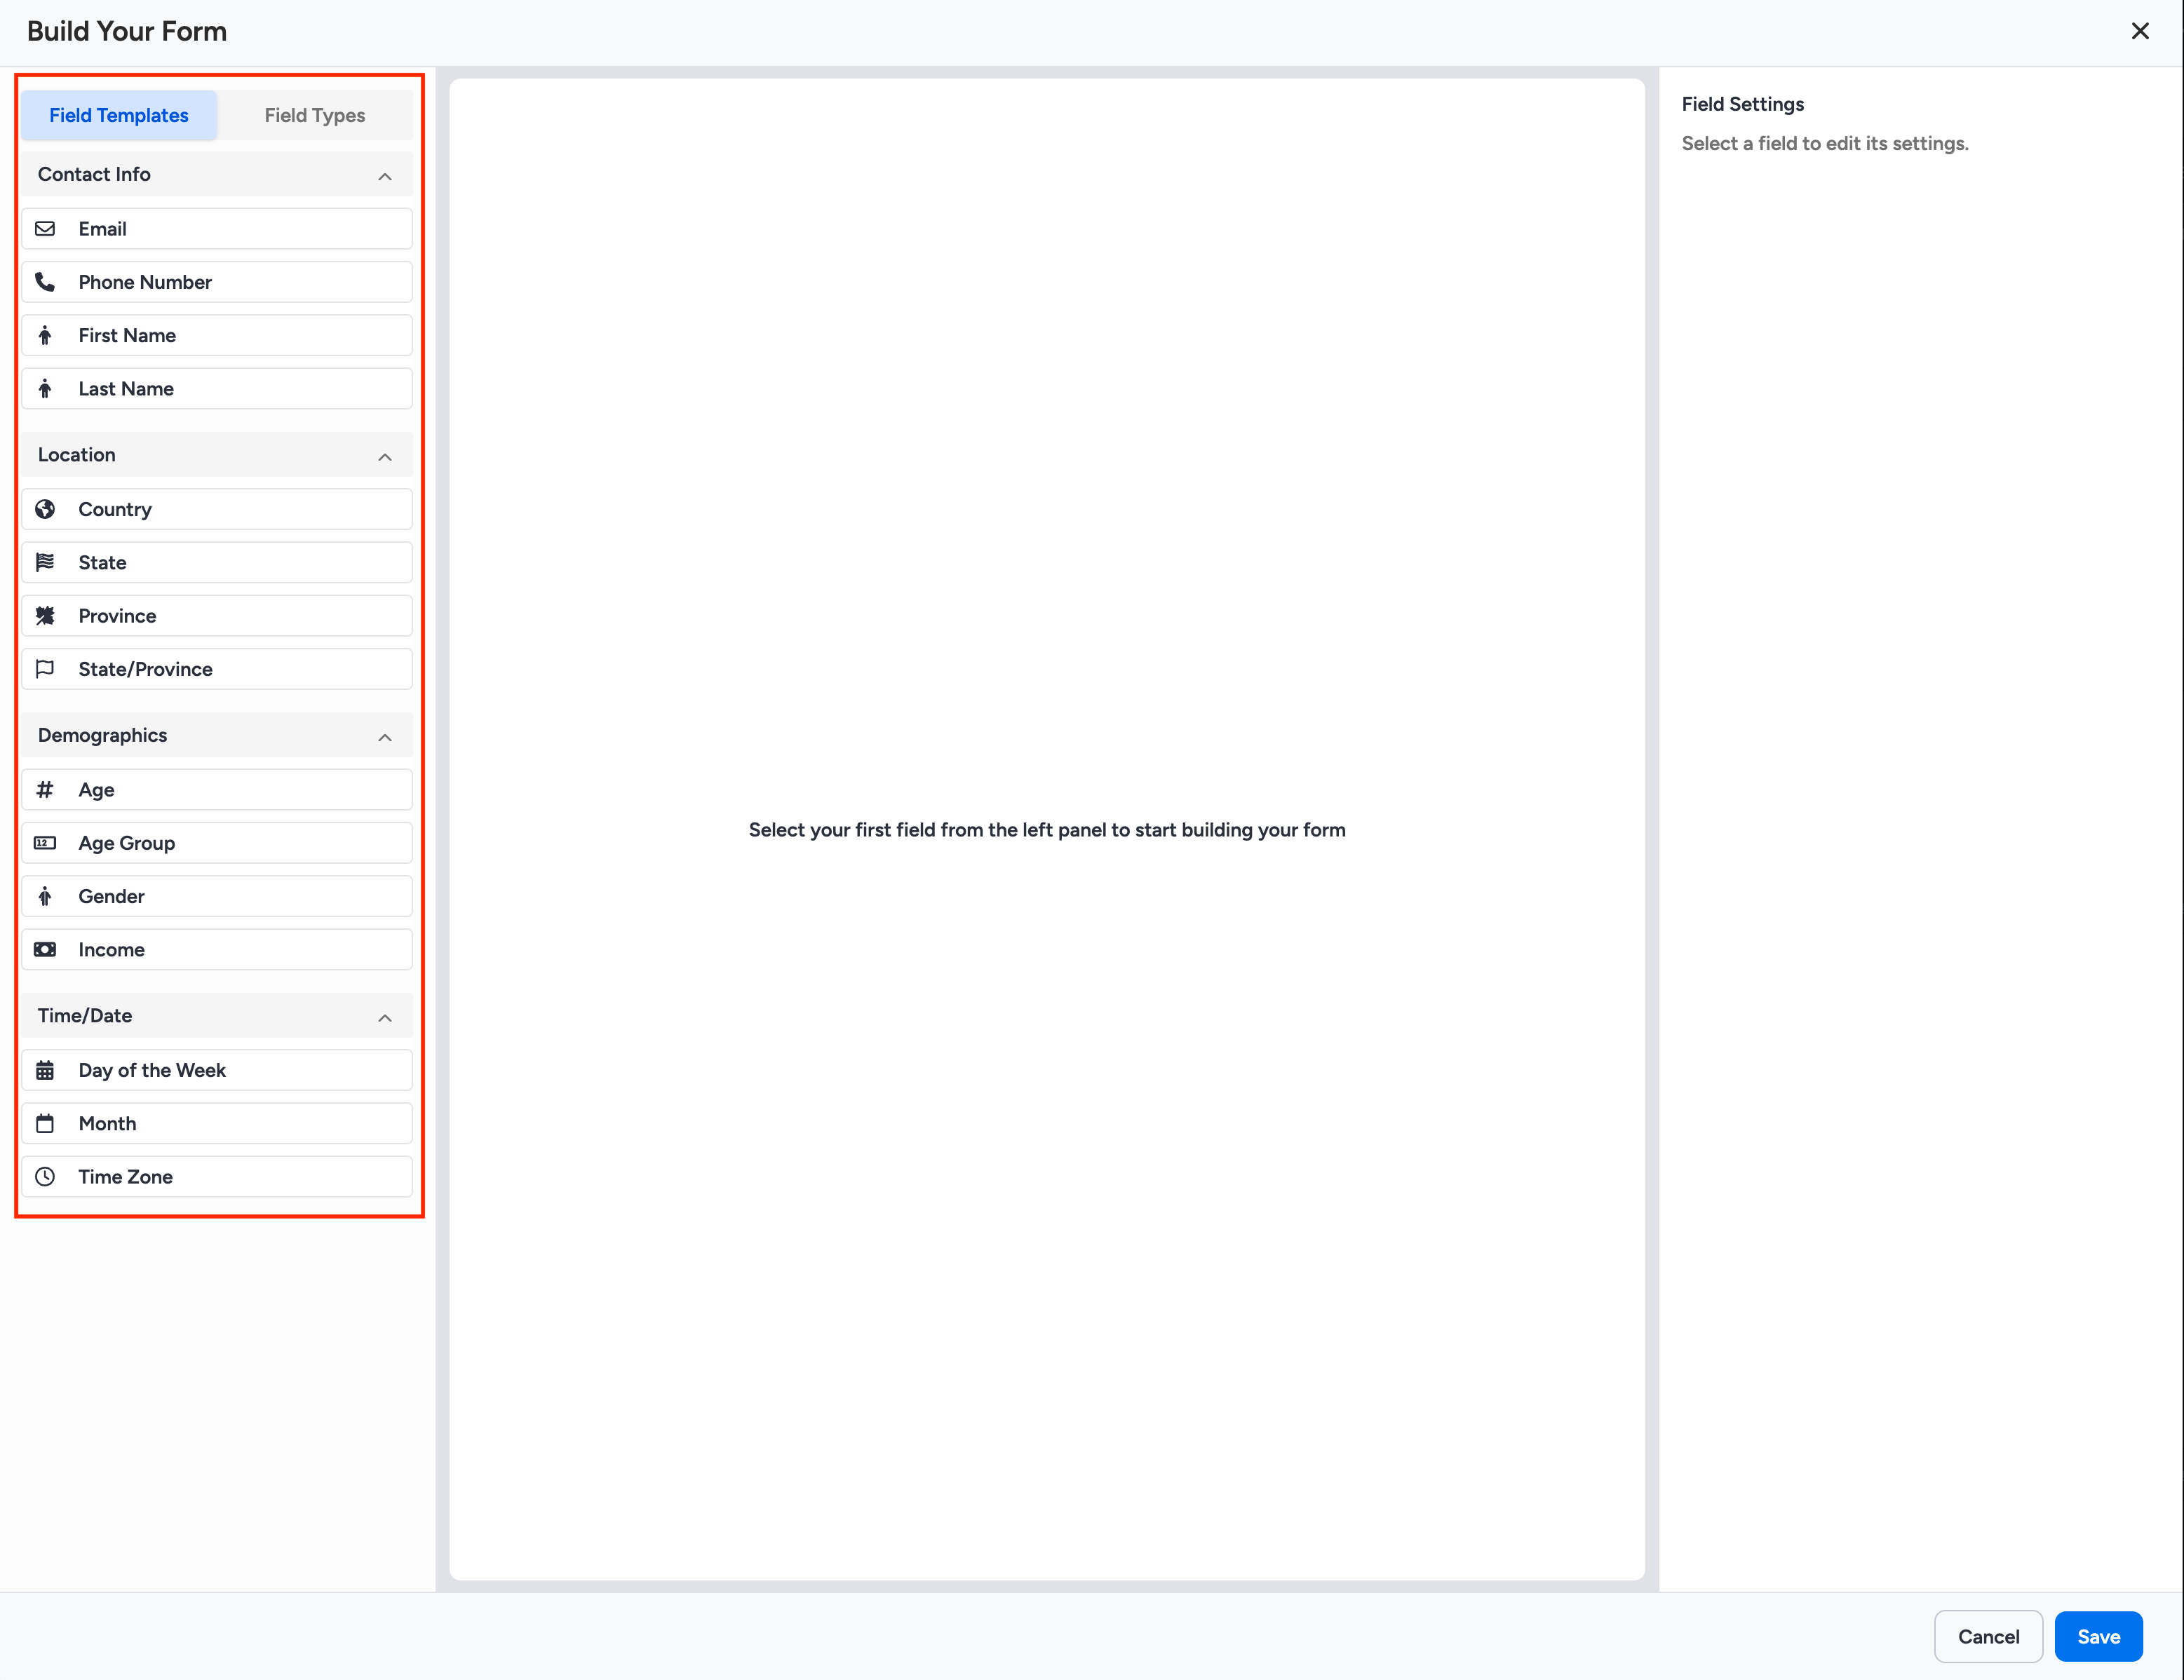Click the calendar icon beside Month
The width and height of the screenshot is (2184, 1680).
click(x=45, y=1124)
